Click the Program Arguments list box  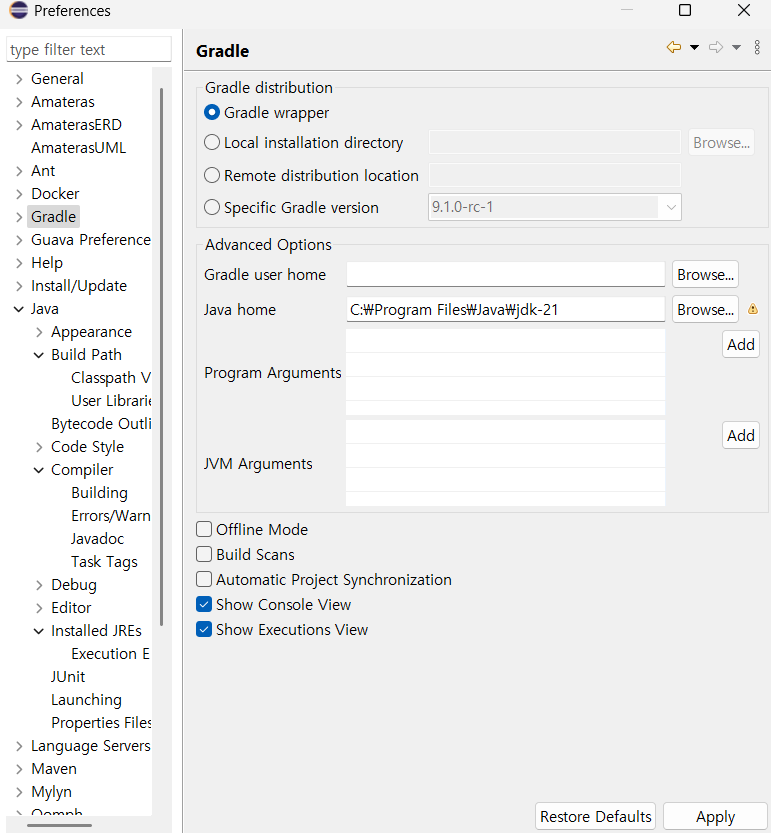505,372
